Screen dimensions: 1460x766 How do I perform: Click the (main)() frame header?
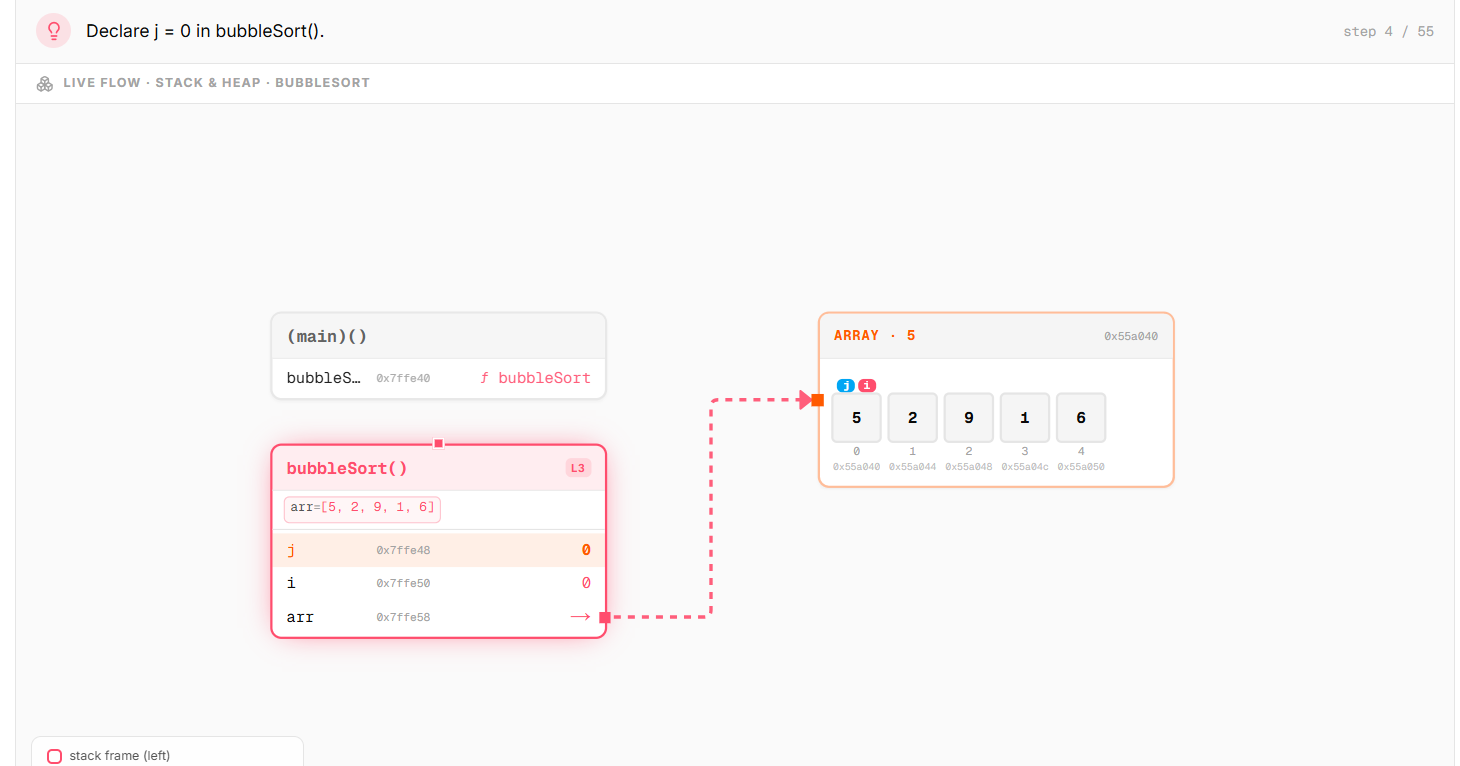point(439,336)
